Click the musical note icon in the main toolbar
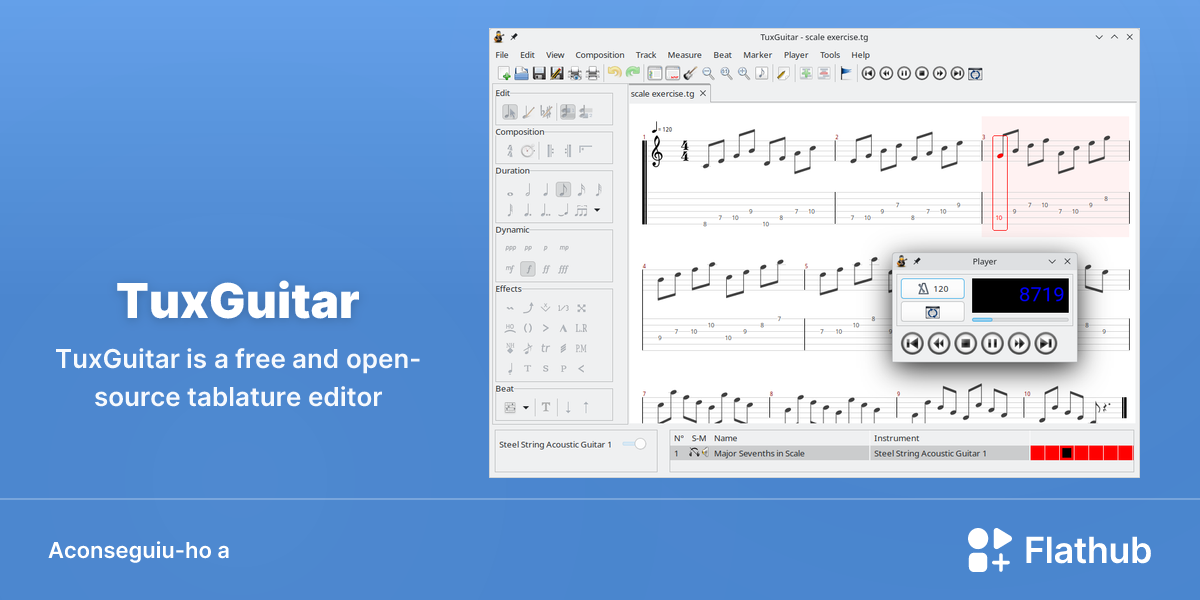The width and height of the screenshot is (1200, 600). (x=761, y=73)
